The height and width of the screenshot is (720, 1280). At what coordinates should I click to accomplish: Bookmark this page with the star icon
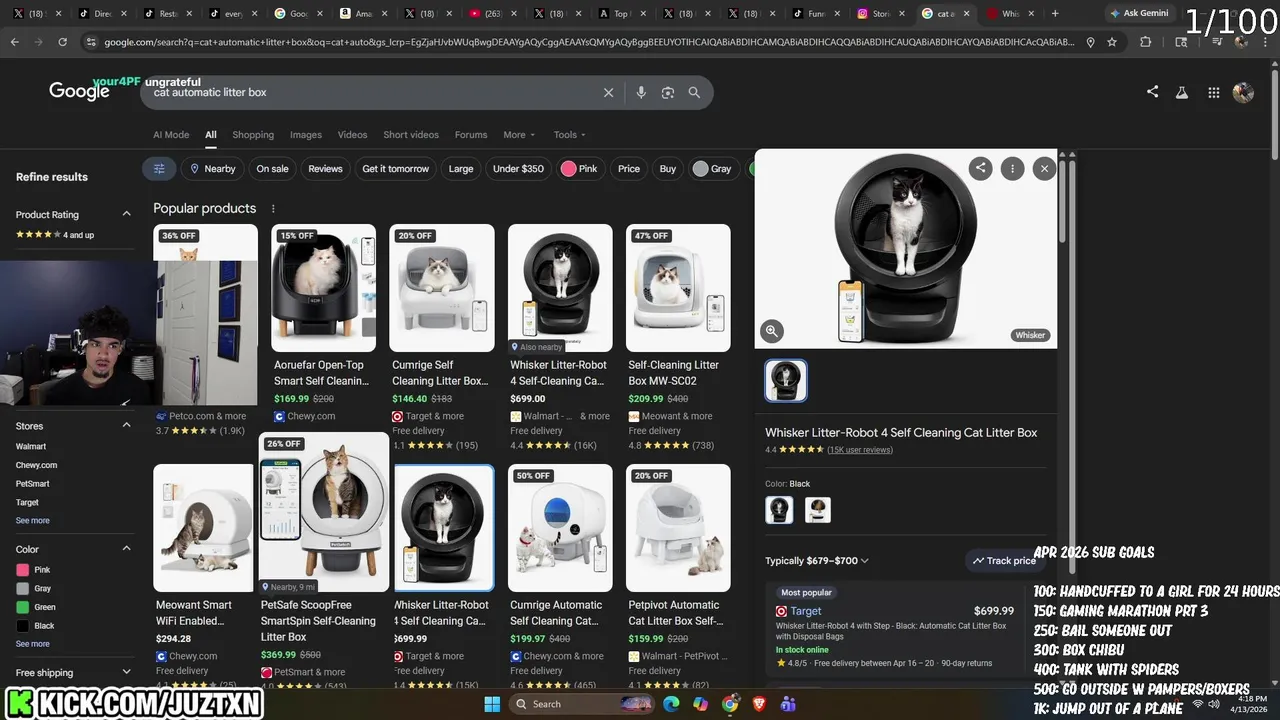1111,42
